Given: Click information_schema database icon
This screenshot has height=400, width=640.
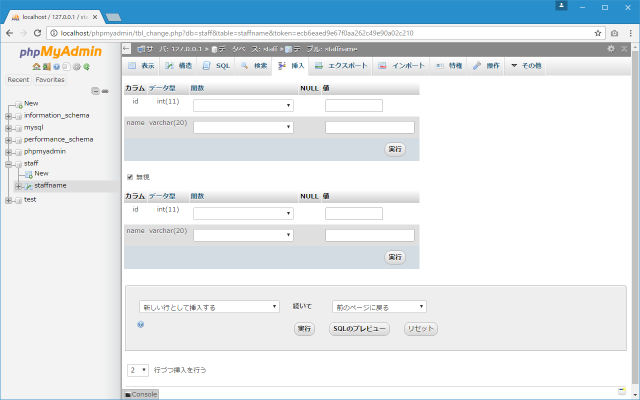Looking at the screenshot, I should pos(18,116).
